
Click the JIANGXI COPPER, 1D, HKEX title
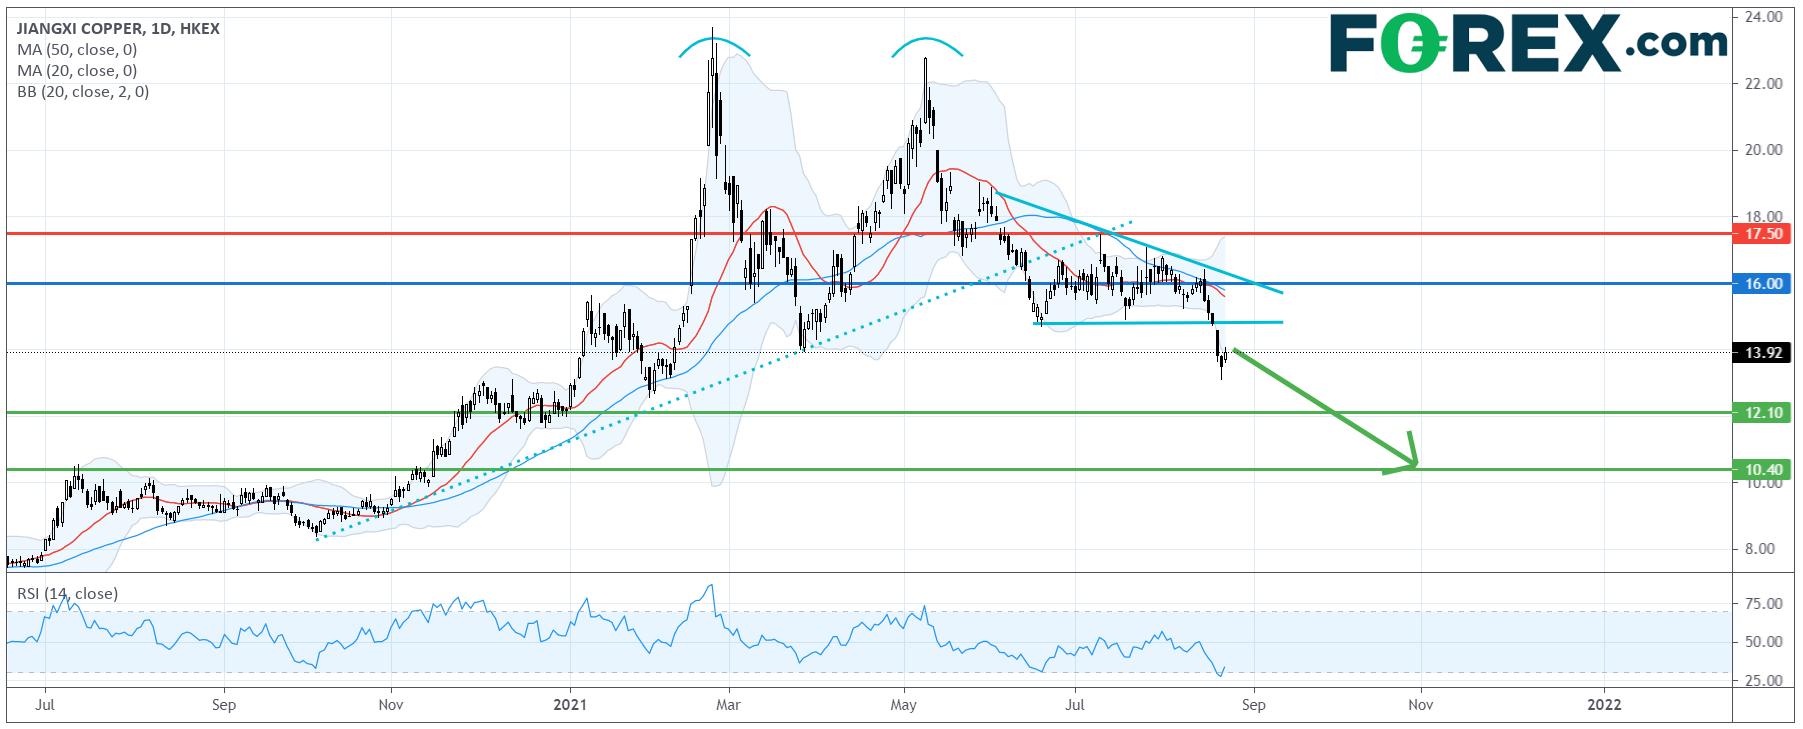119,29
